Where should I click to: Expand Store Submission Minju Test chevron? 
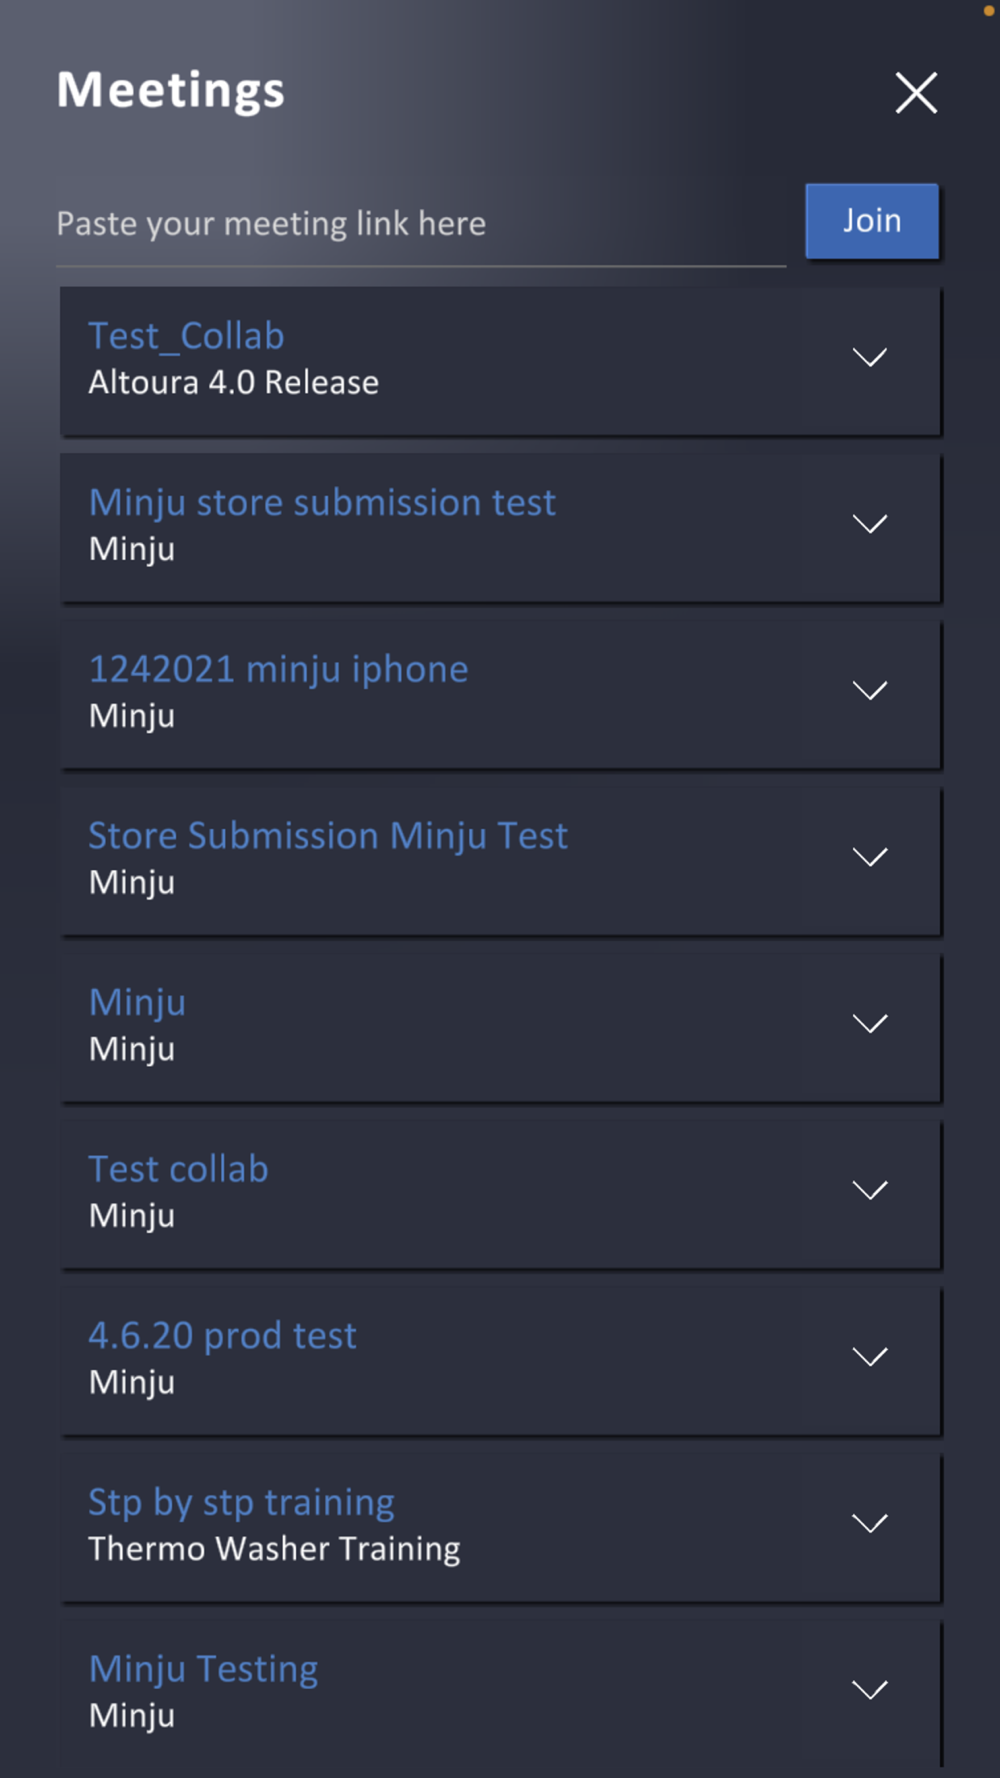point(870,857)
